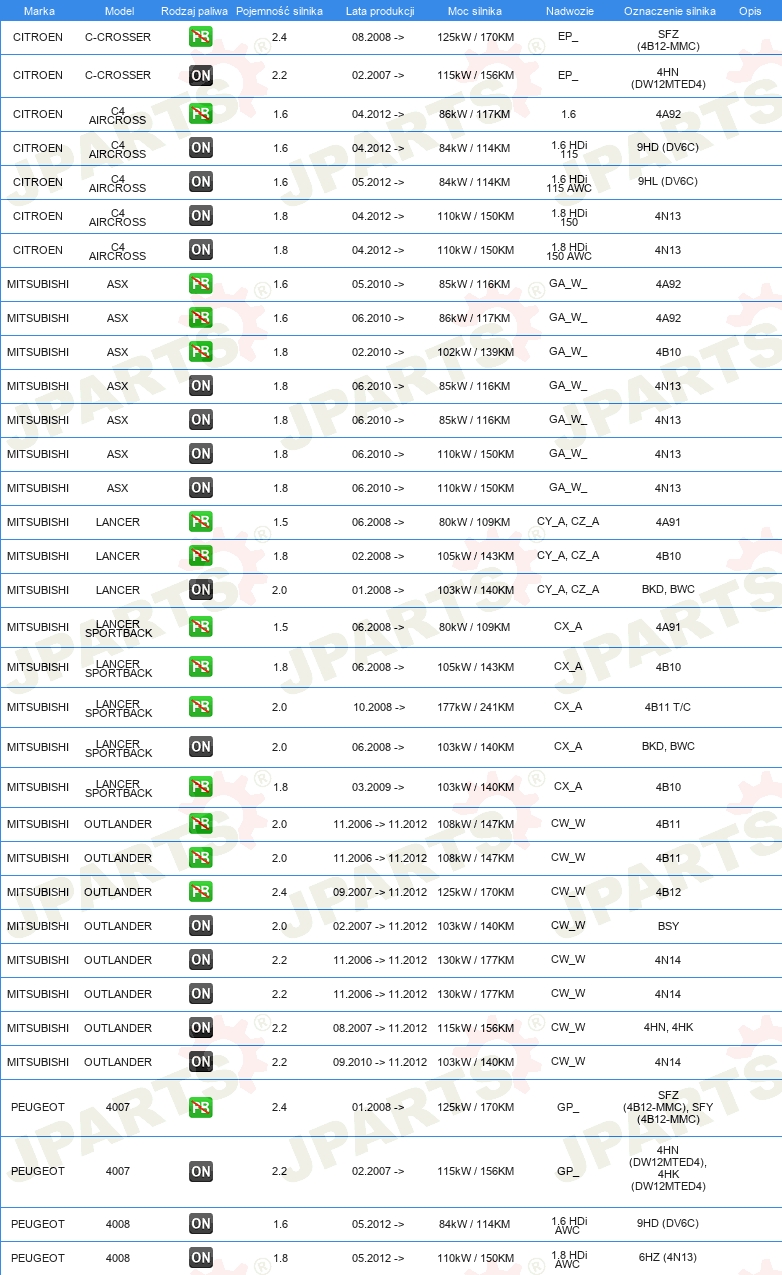This screenshot has height=1275, width=782.
Task: Click the Marka column header
Action: 39,10
